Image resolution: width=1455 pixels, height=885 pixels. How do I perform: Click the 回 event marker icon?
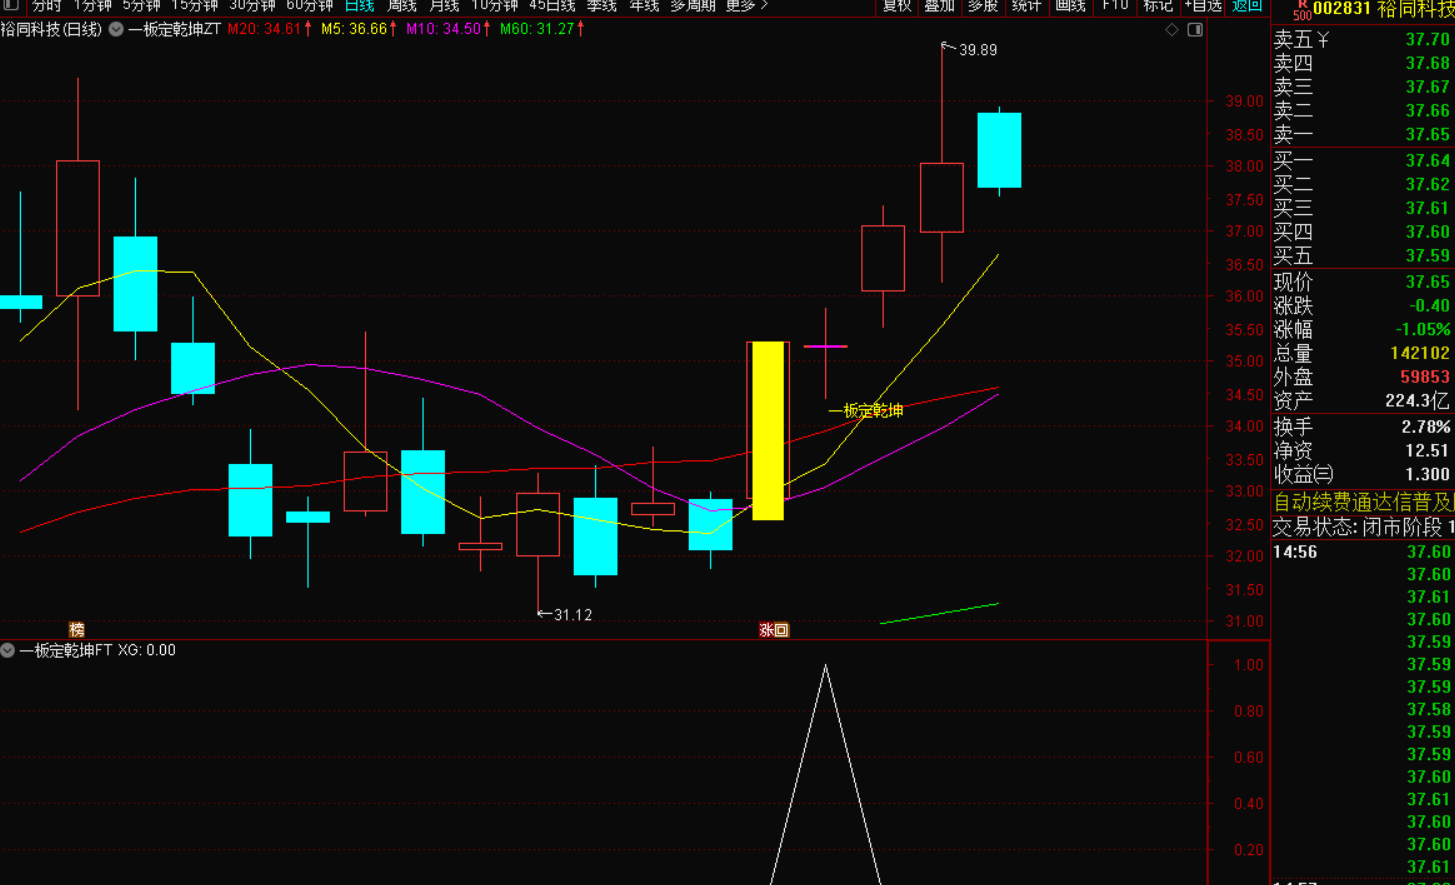[782, 630]
